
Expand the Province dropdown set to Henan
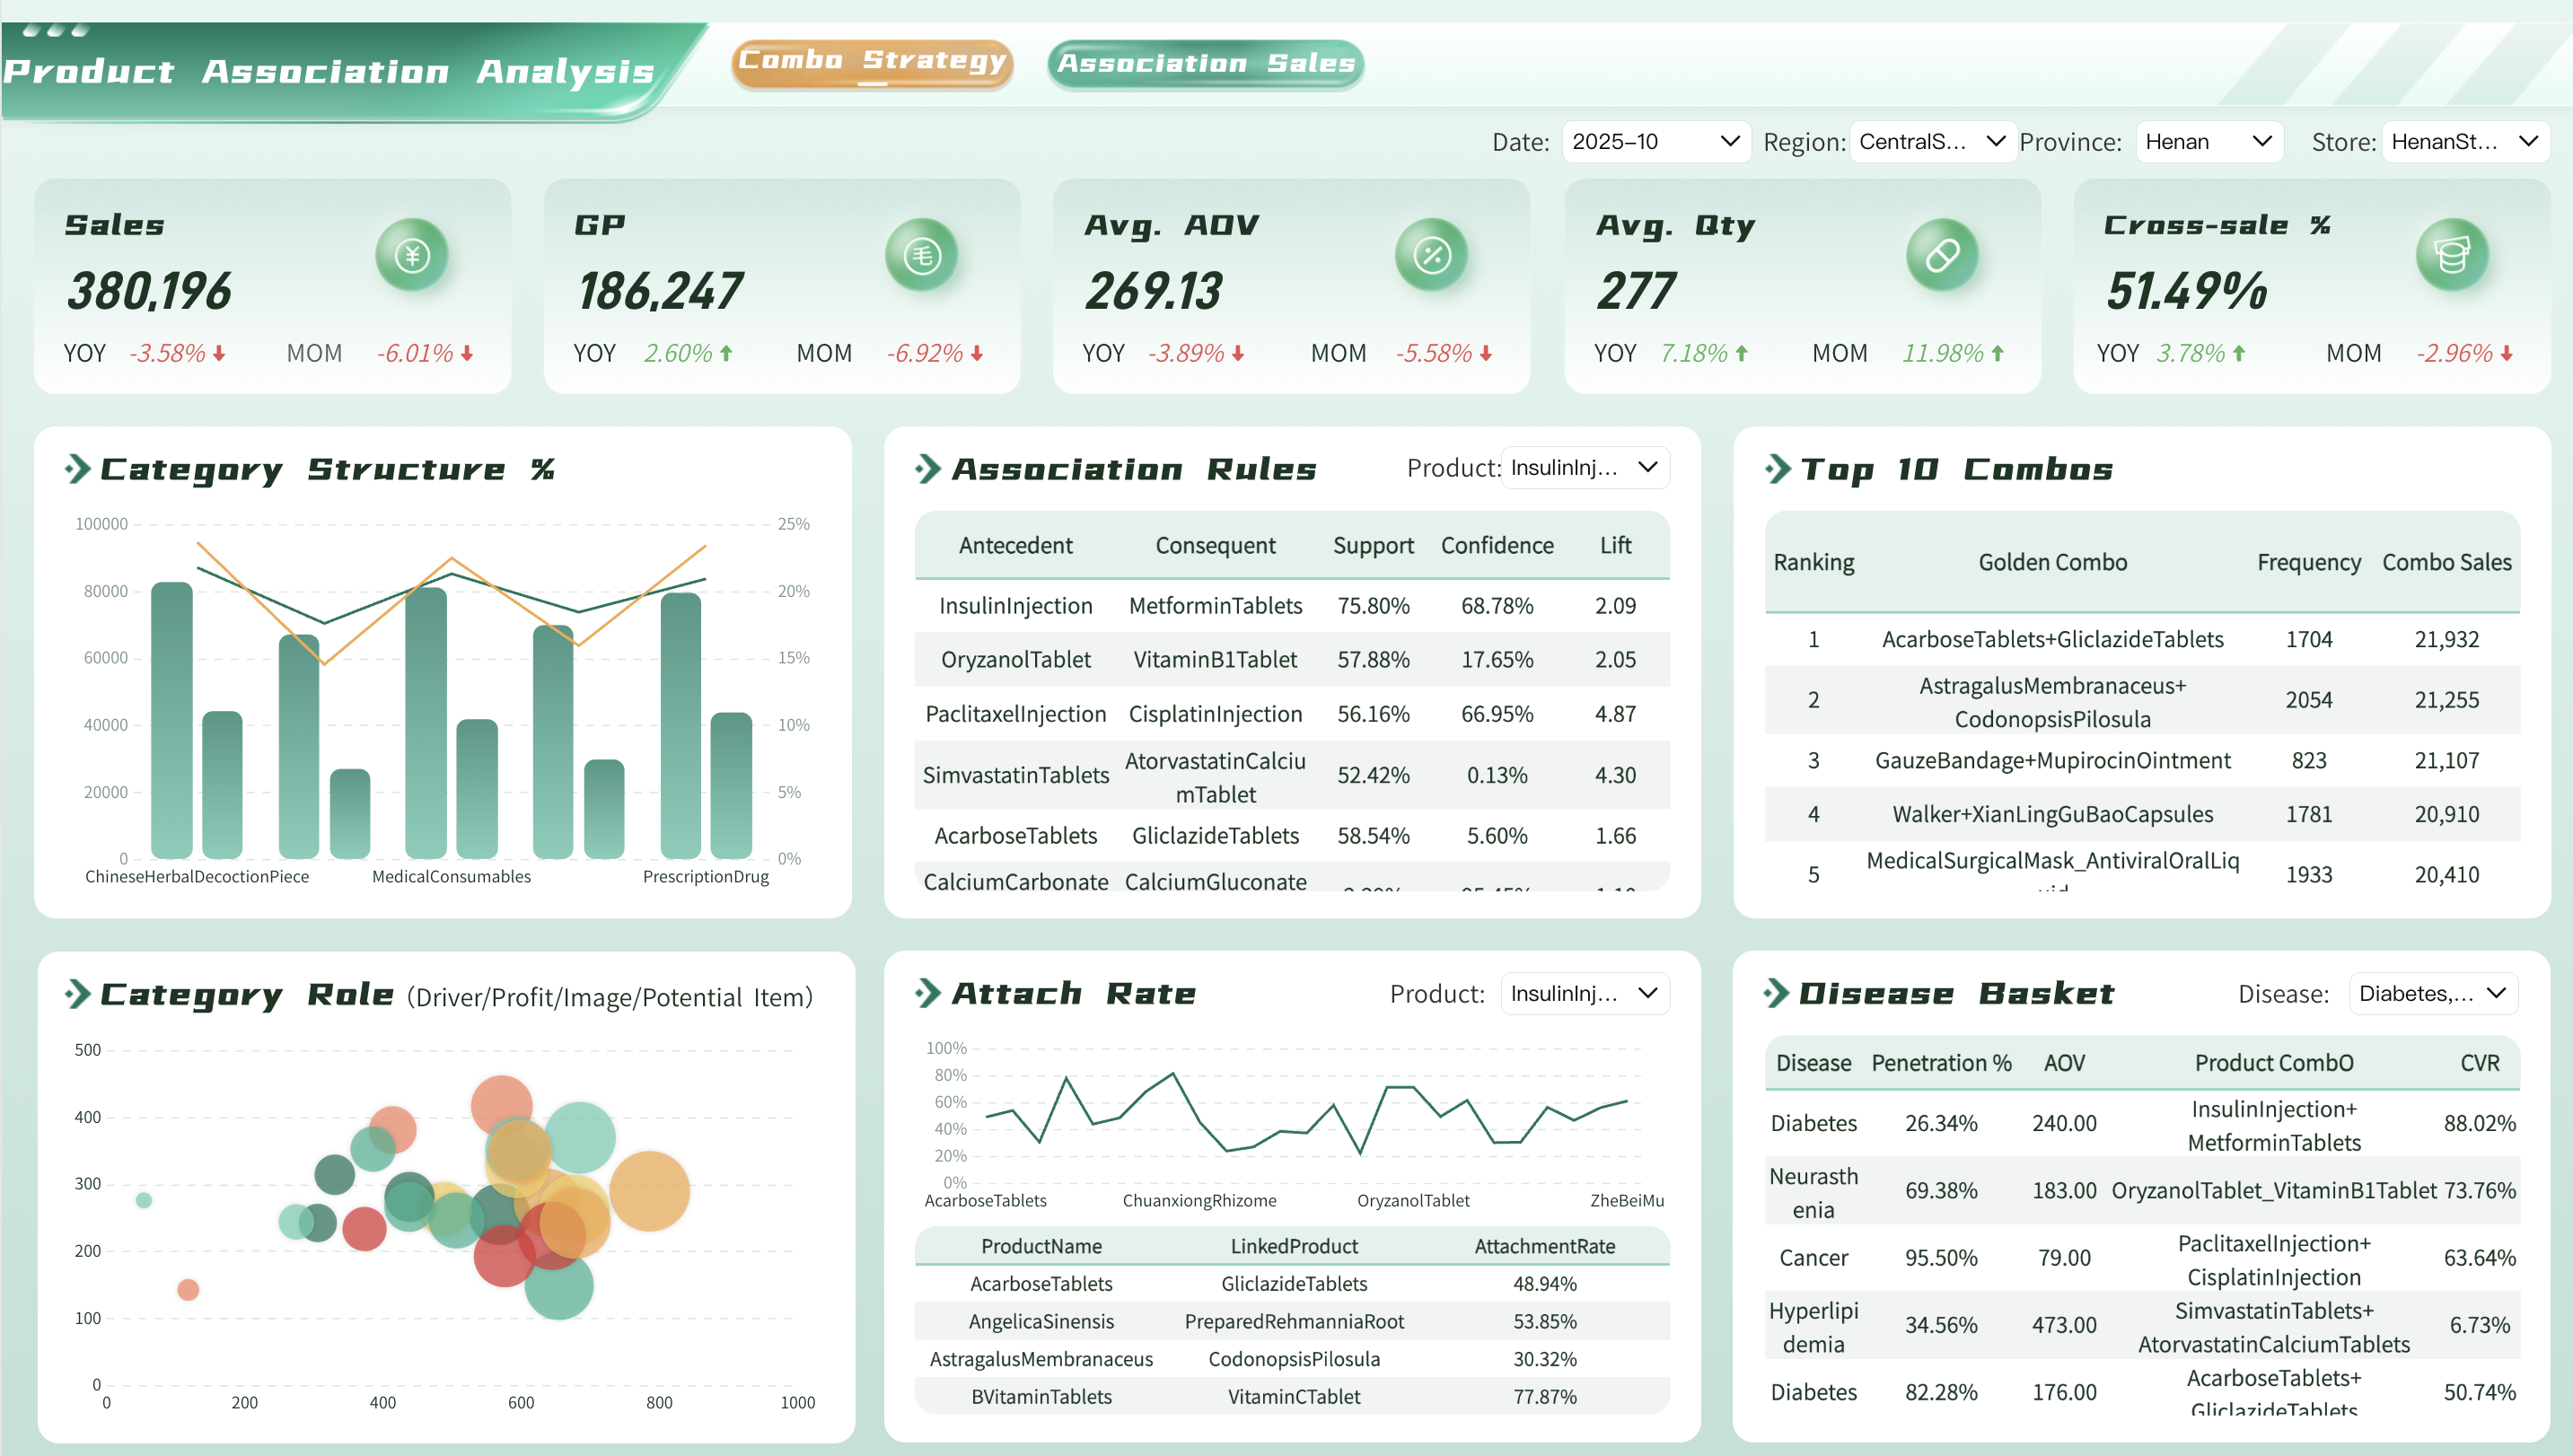2209,141
